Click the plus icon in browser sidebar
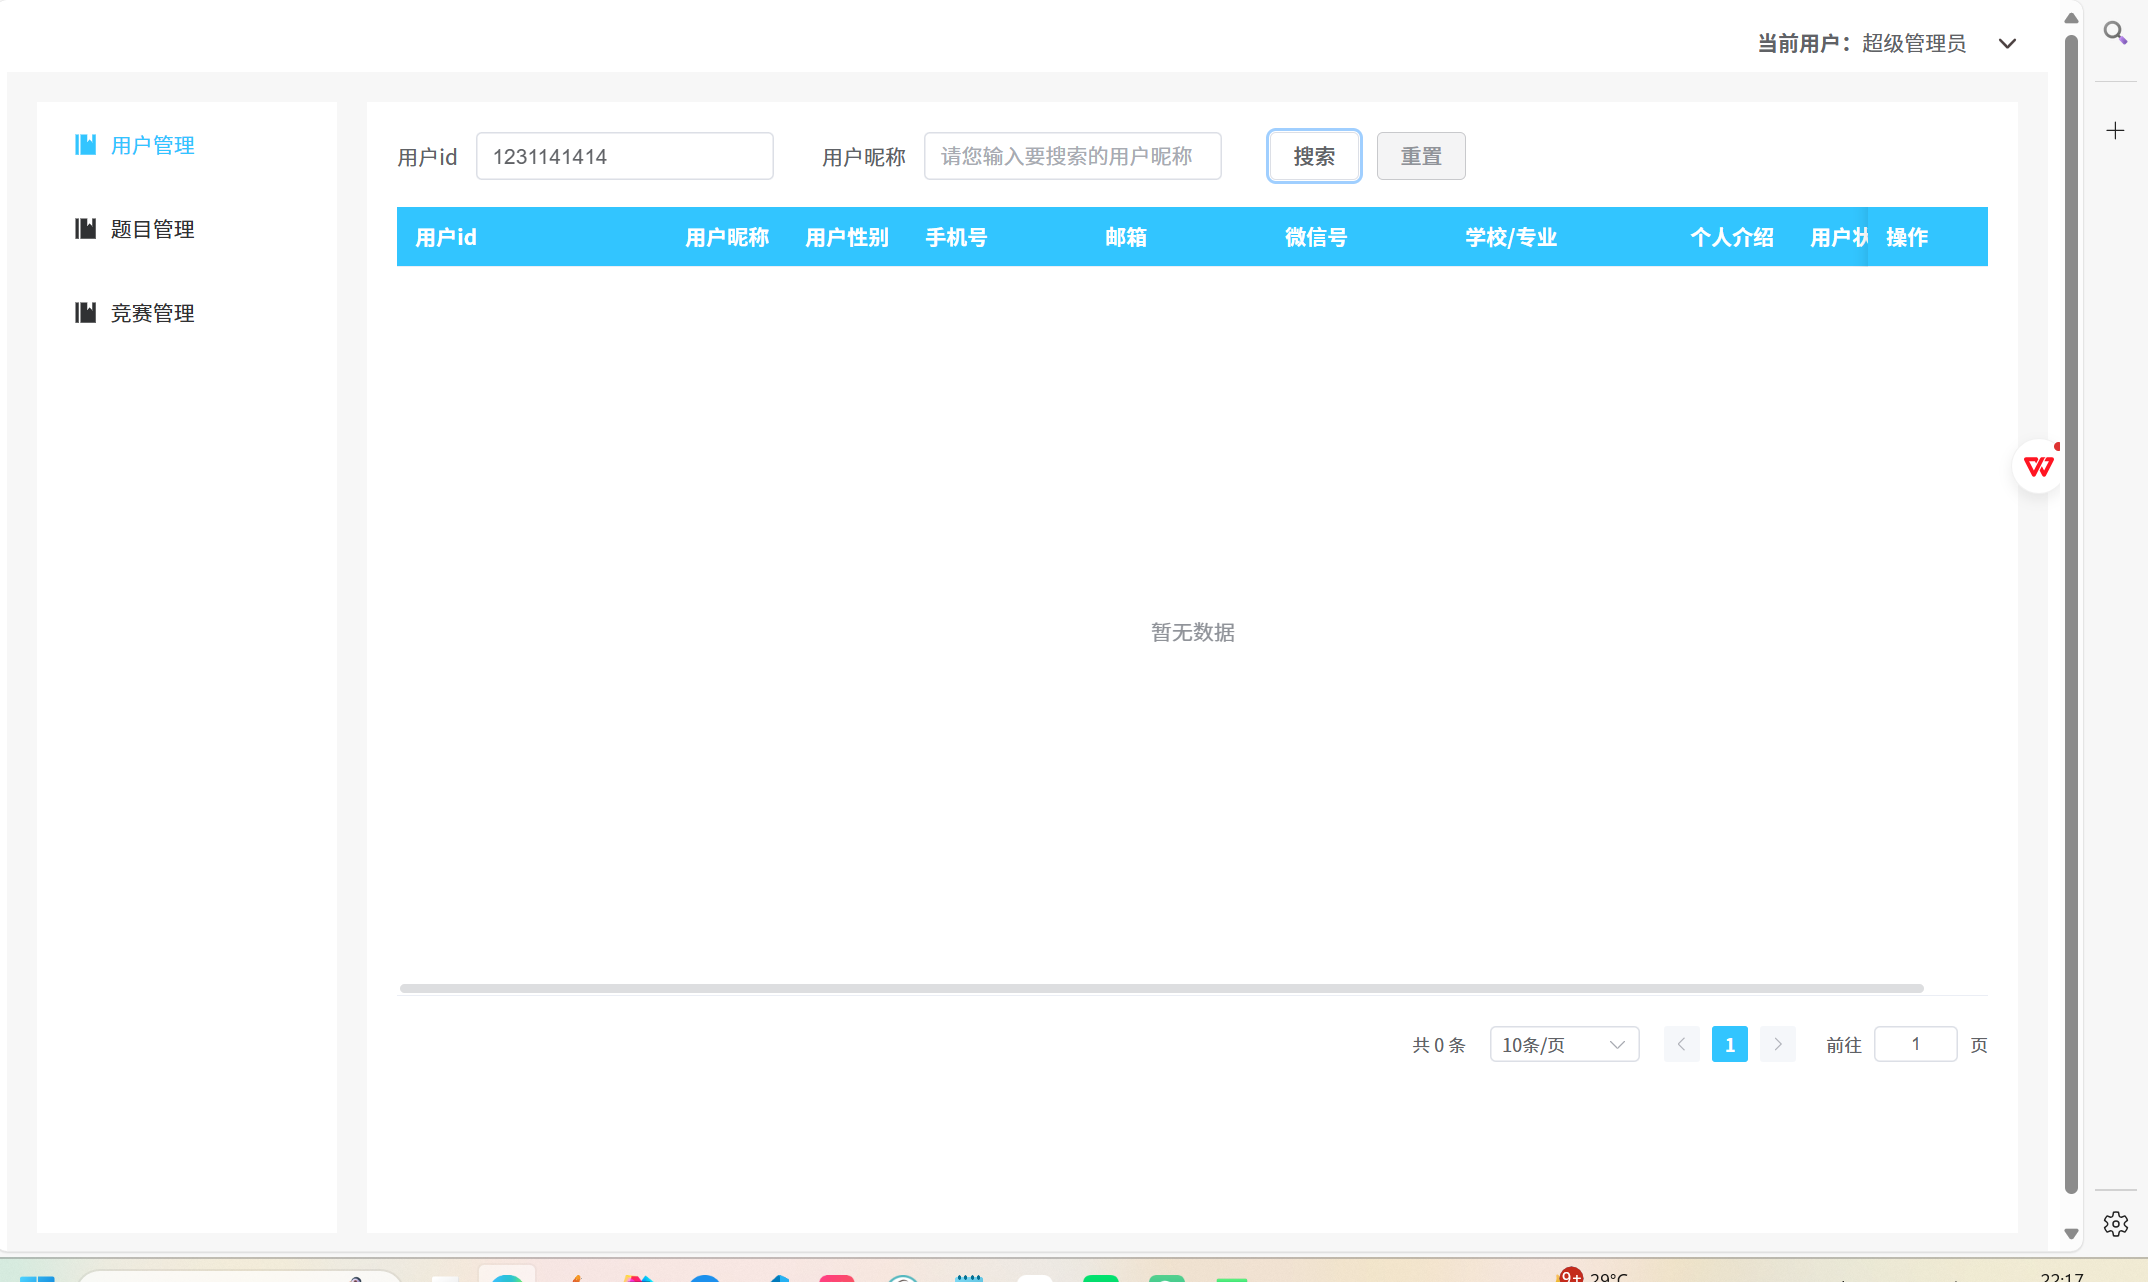Viewport: 2148px width, 1282px height. point(2115,131)
